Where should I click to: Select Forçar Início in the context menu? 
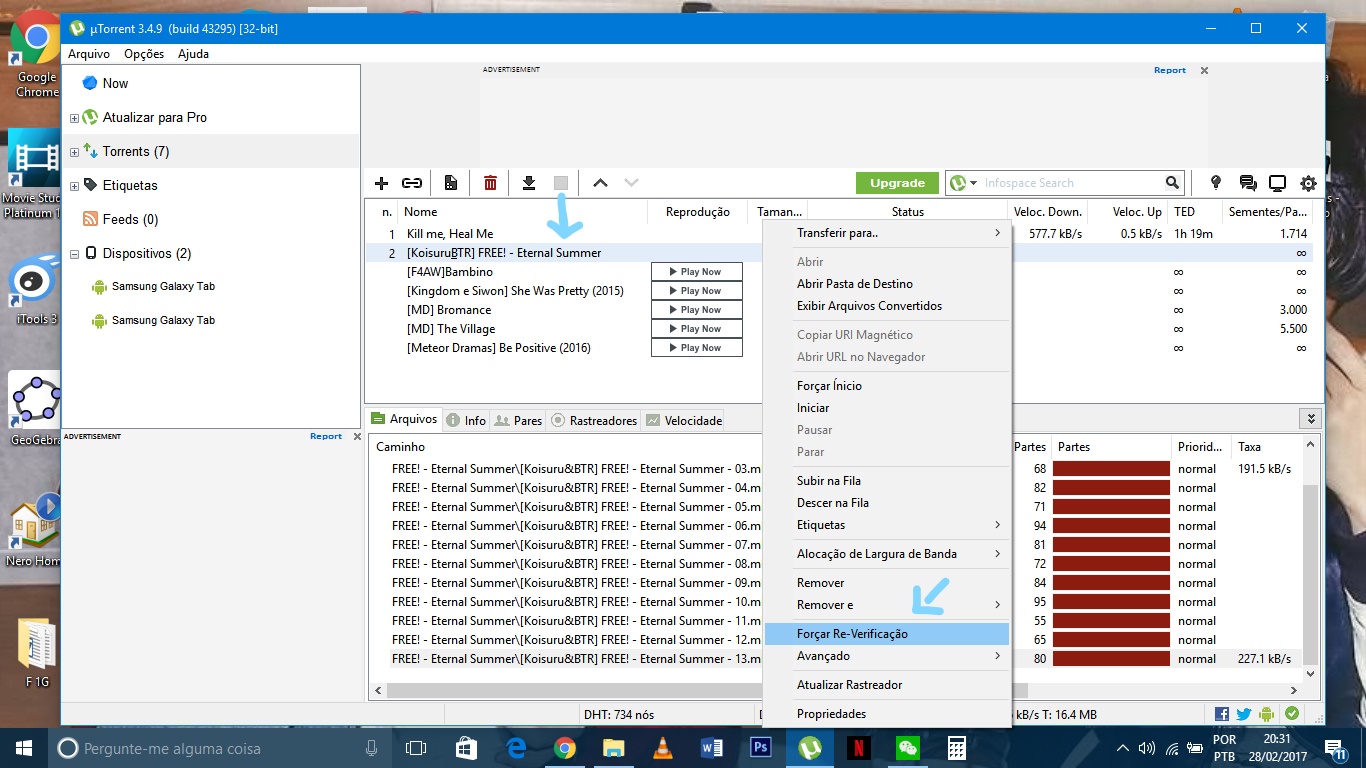(886, 386)
